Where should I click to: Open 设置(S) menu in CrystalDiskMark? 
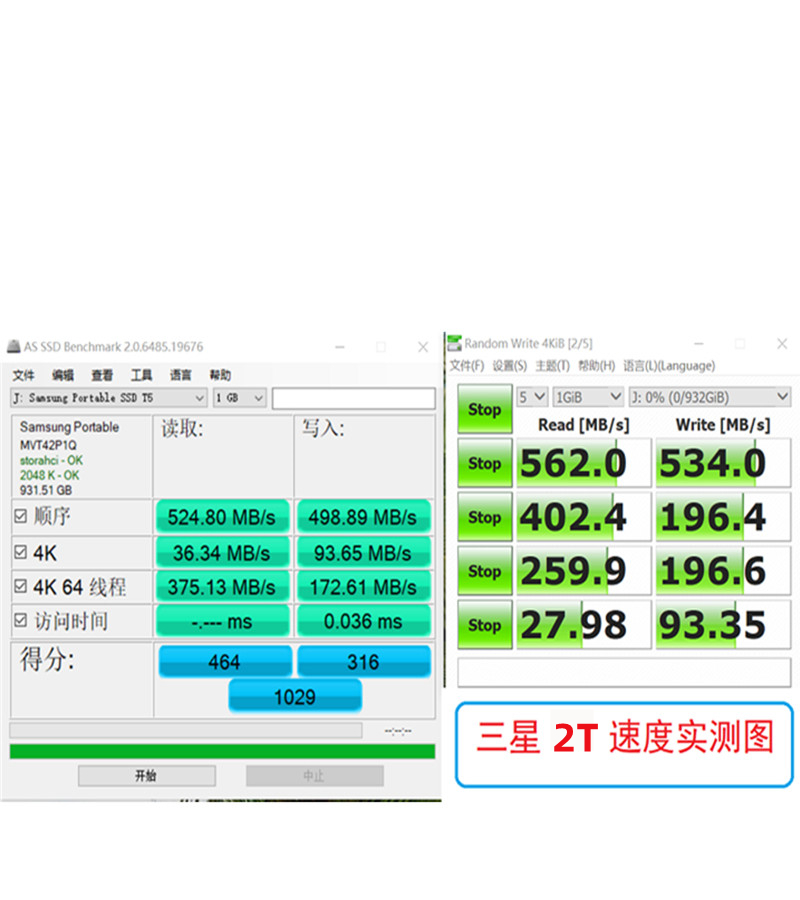coord(510,366)
